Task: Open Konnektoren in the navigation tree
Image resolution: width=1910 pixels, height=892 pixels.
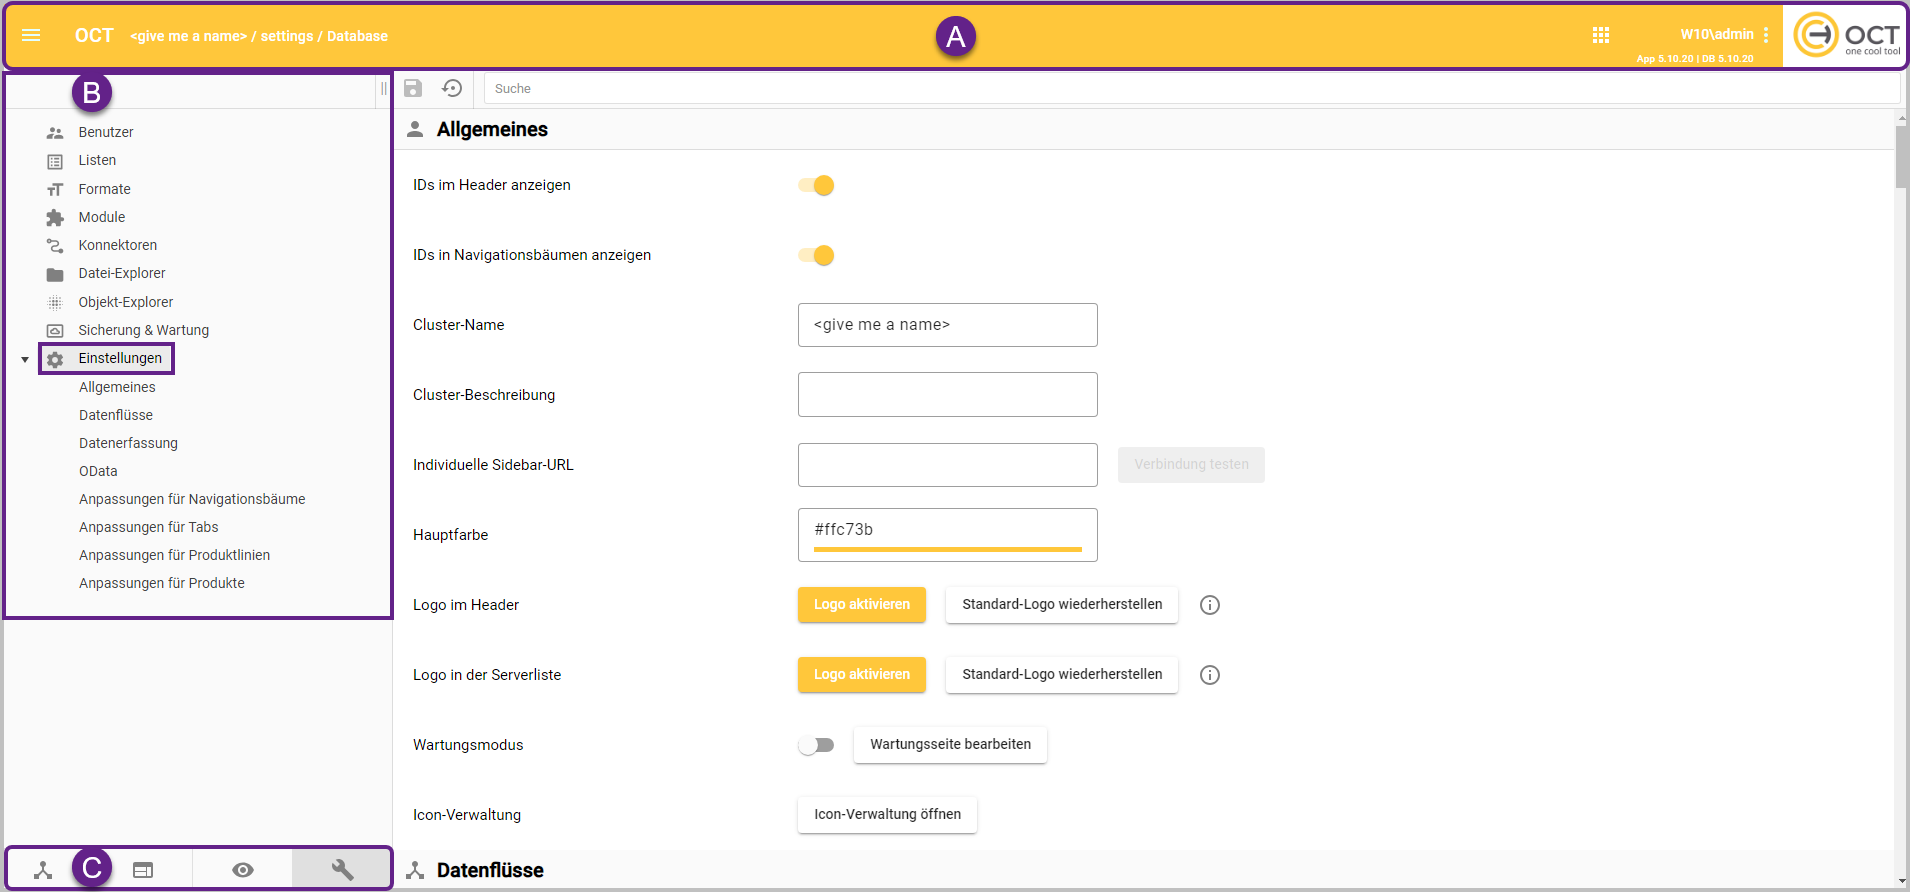Action: [x=117, y=245]
